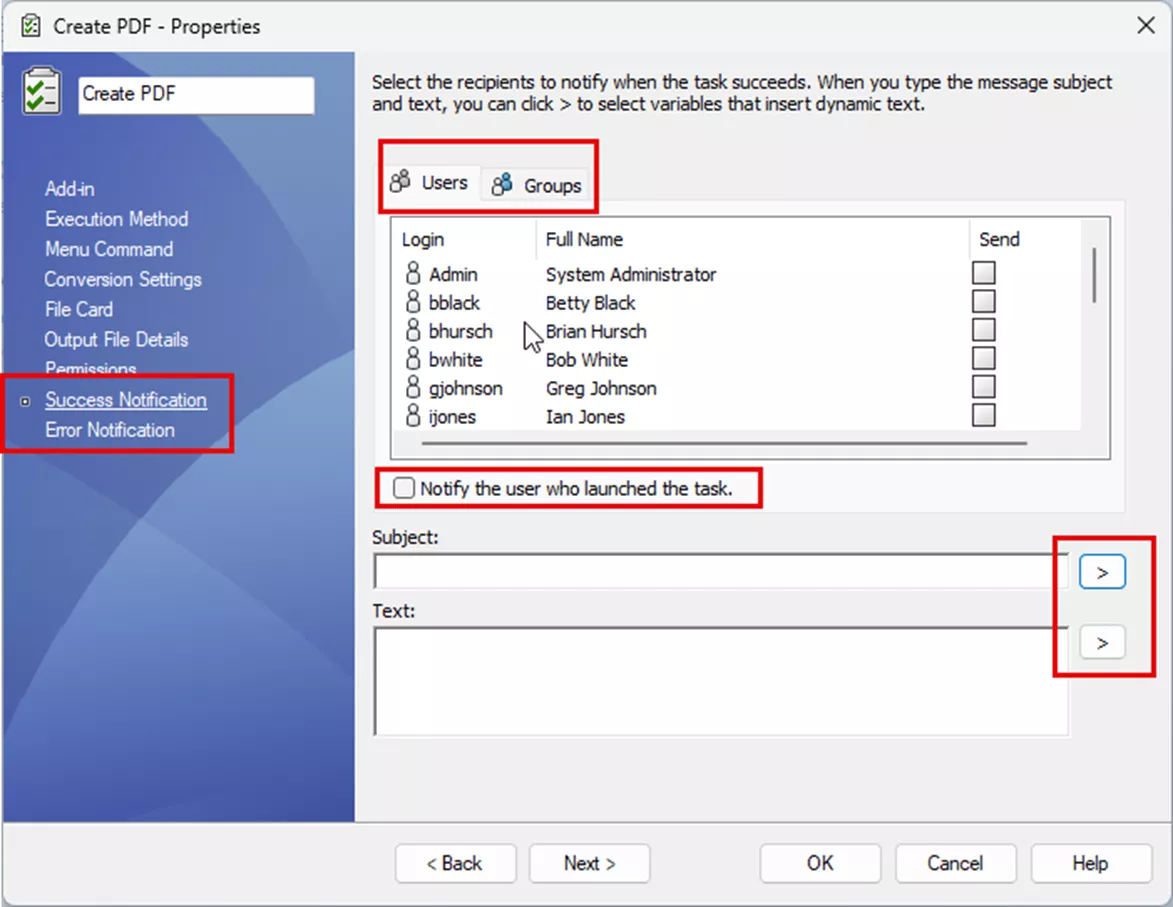Open the Error Notification page
The width and height of the screenshot is (1173, 907).
(x=110, y=430)
